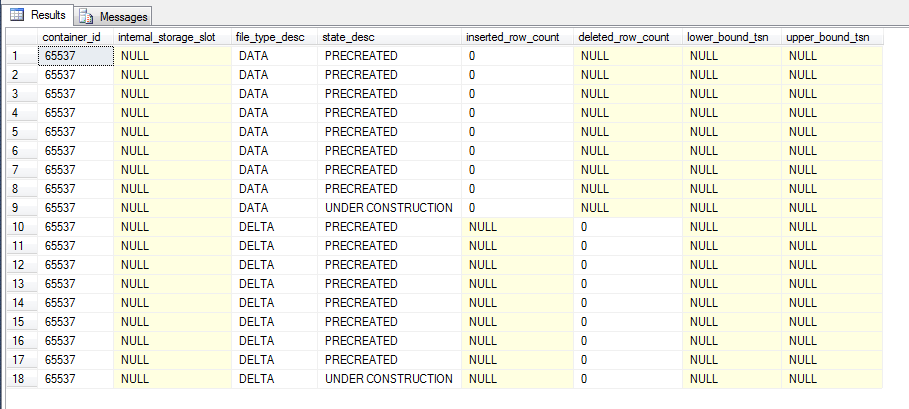Select row 9 using its row header
The height and width of the screenshot is (409, 909).
[x=16, y=207]
